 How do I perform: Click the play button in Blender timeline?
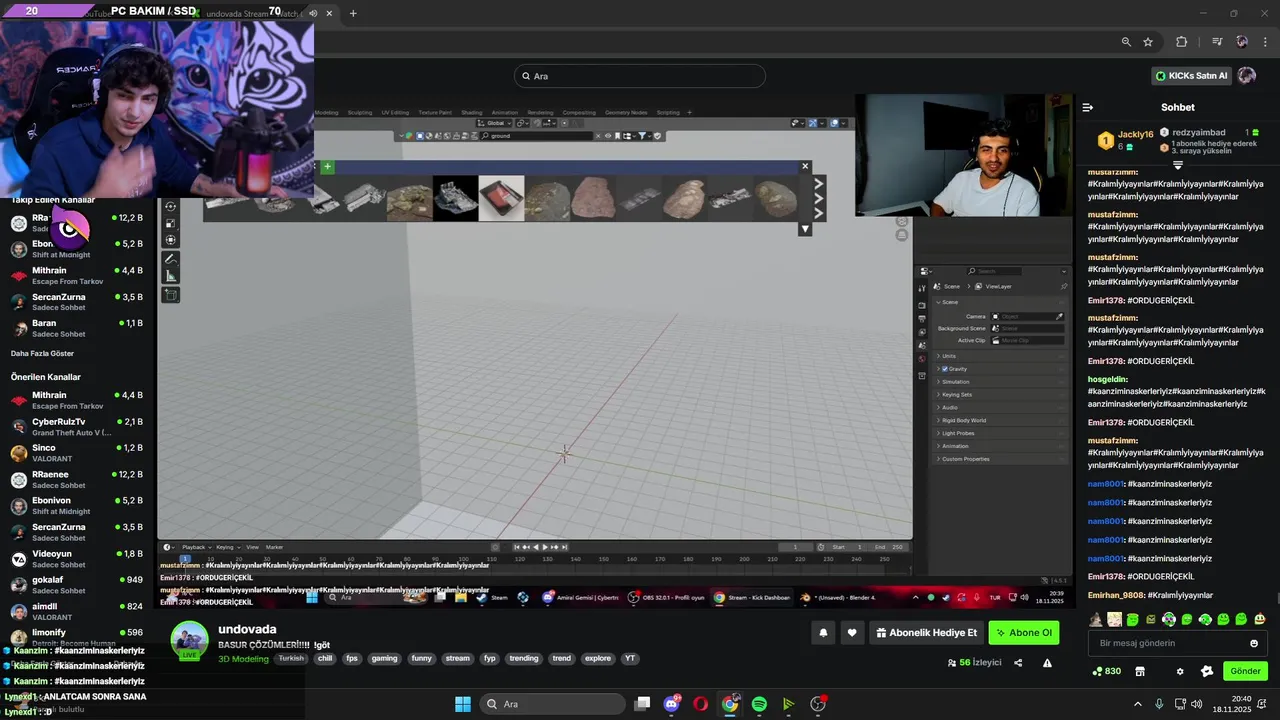point(545,547)
